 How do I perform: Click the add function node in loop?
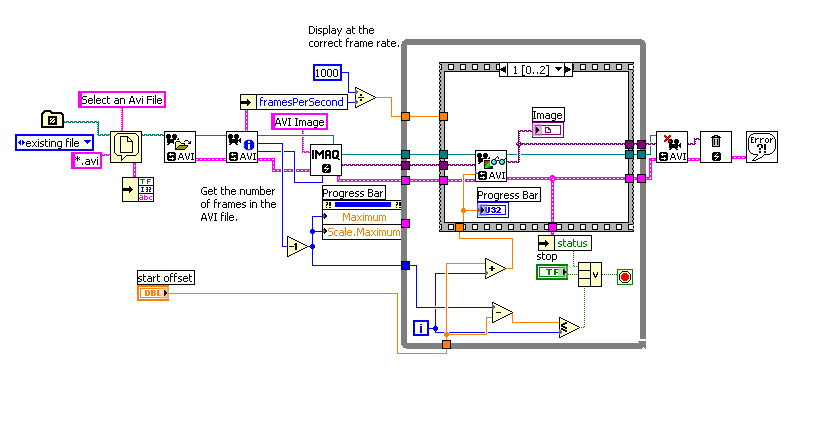coord(495,268)
